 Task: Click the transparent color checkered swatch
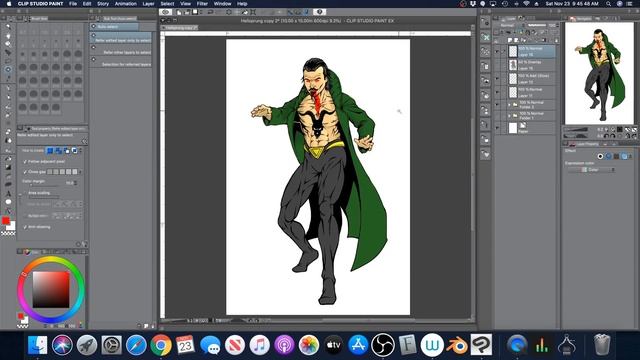click(x=8, y=233)
